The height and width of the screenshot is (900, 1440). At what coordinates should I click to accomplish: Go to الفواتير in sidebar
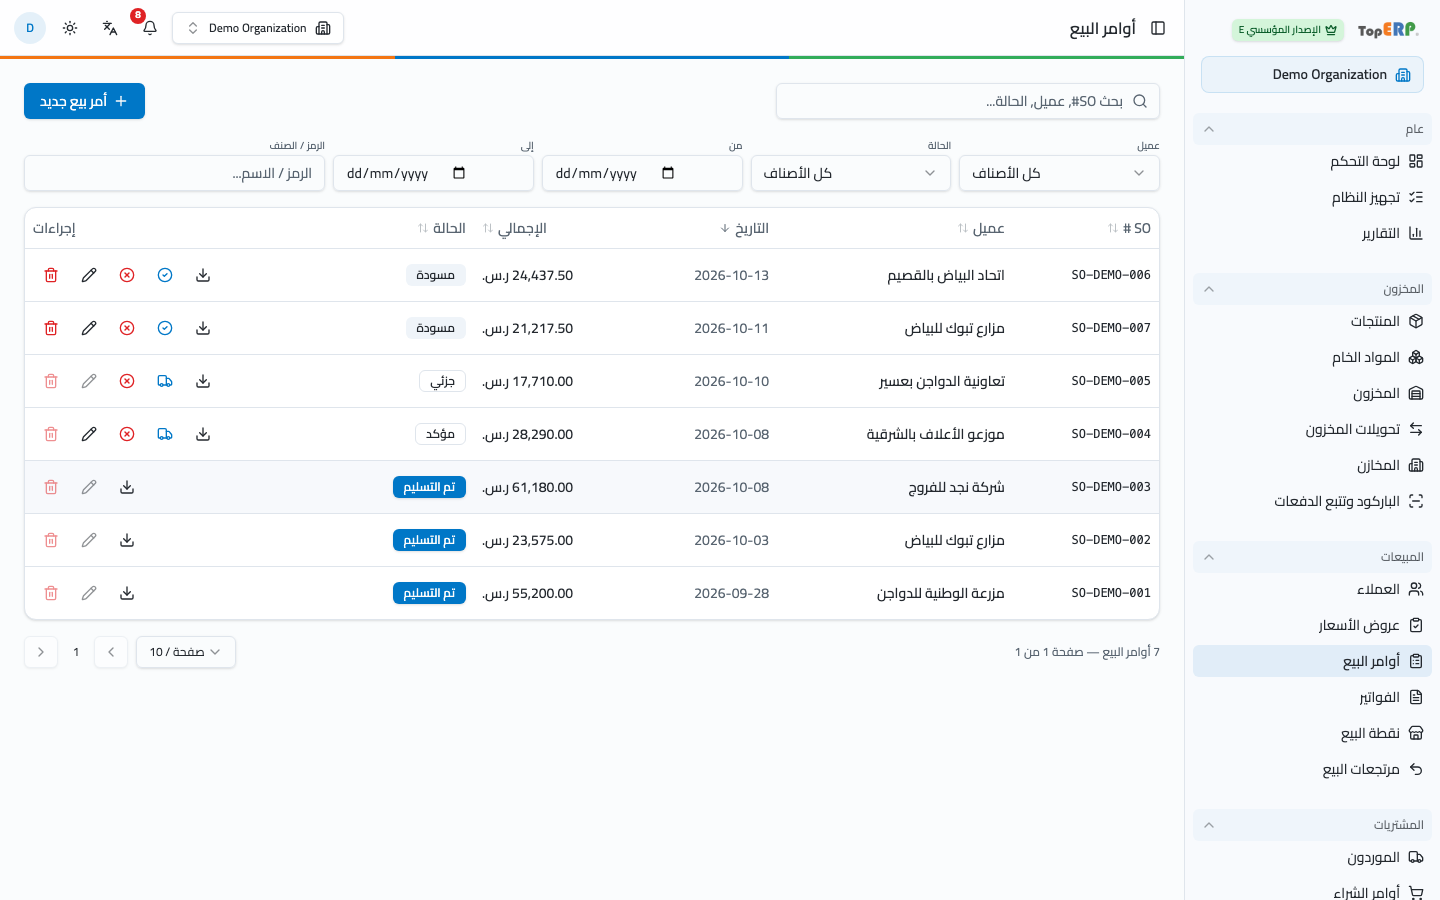[x=1312, y=697]
